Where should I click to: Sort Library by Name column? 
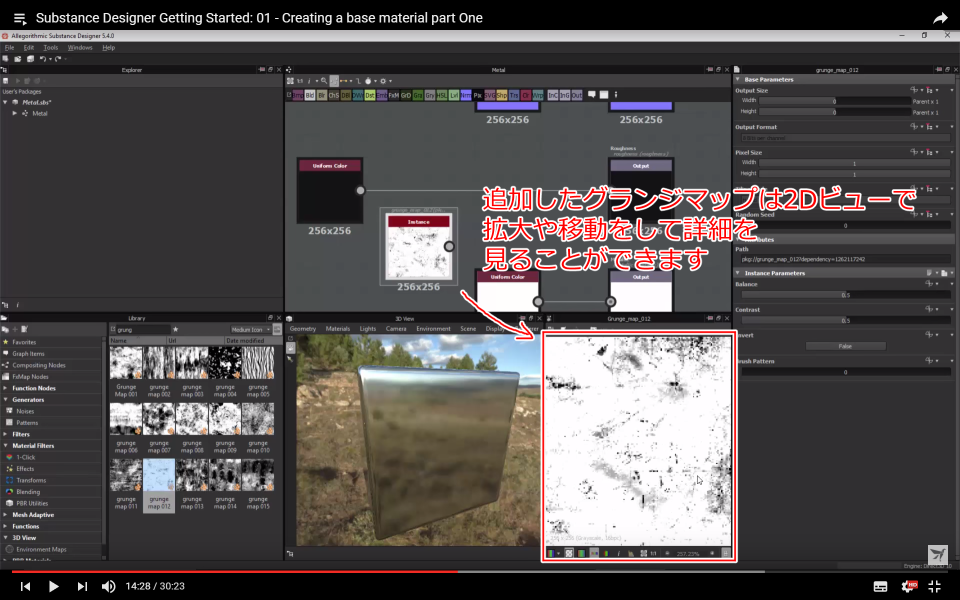(138, 341)
